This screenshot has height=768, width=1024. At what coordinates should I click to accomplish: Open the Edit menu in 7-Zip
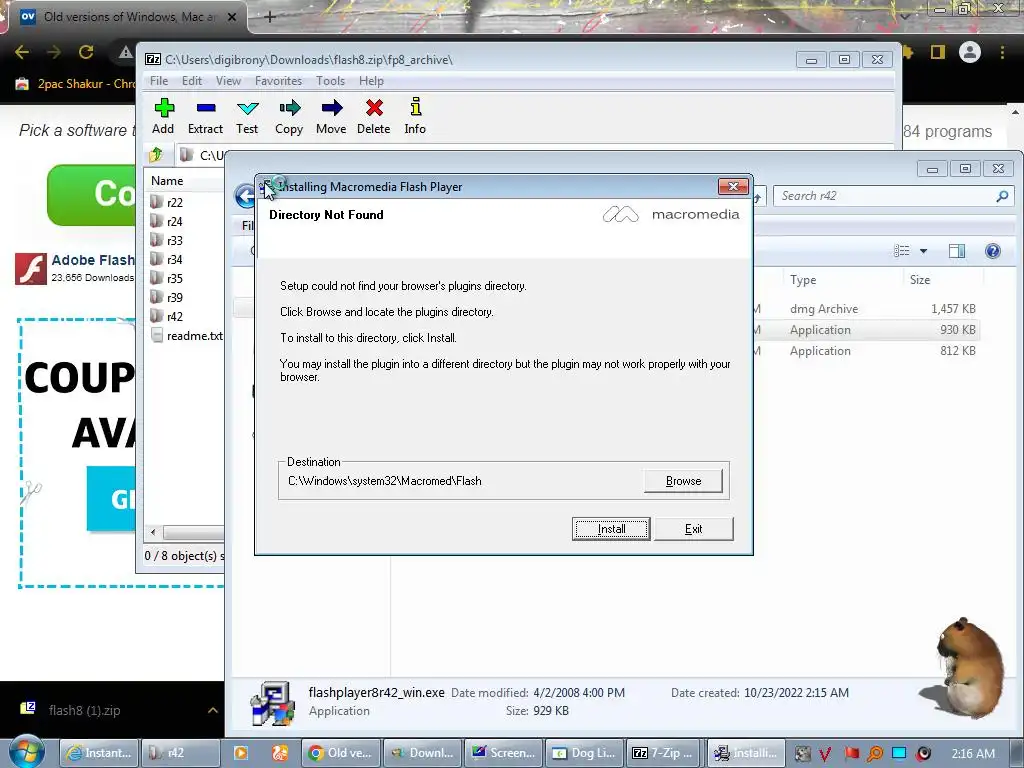[191, 81]
